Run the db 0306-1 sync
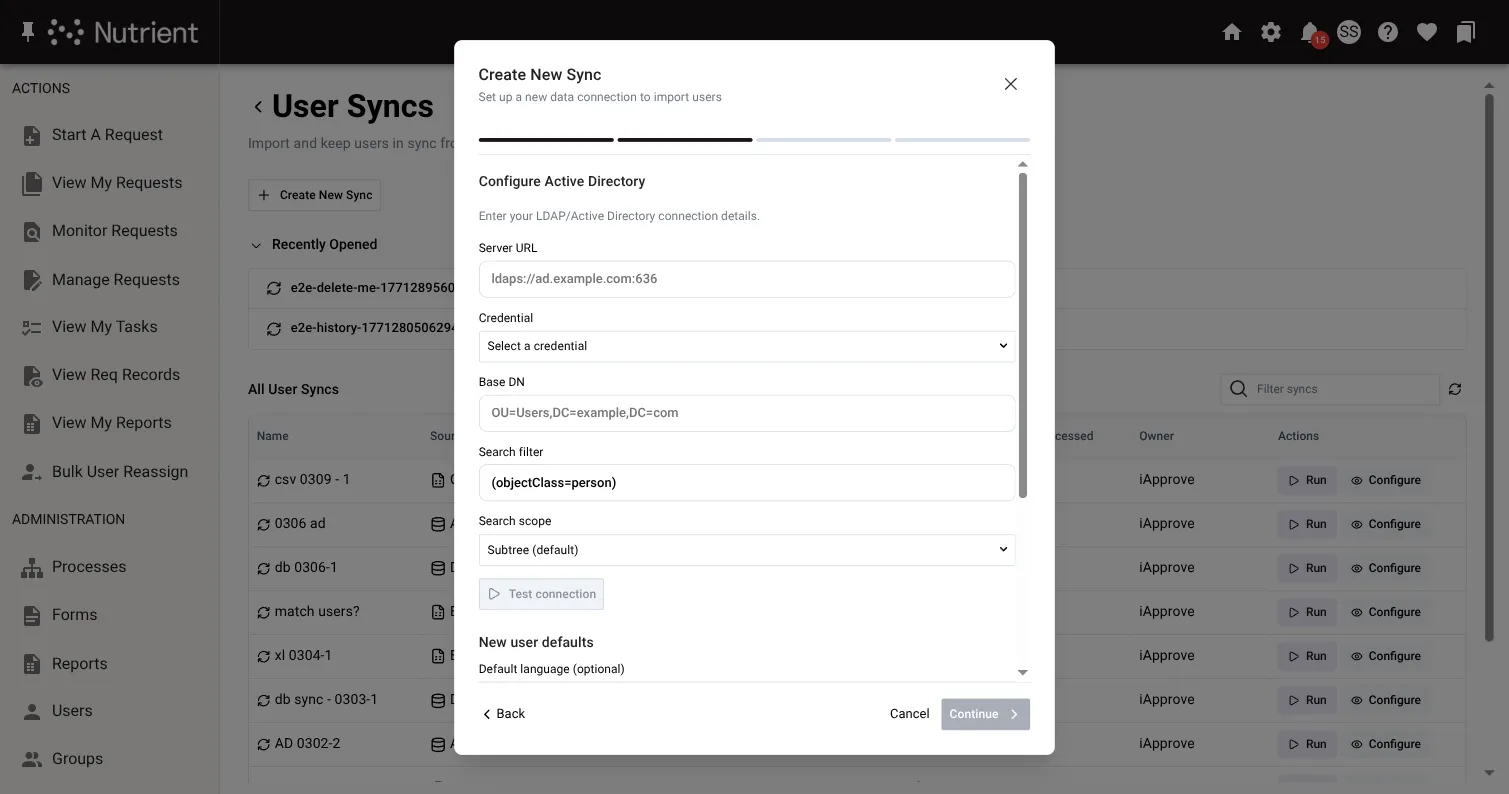The image size is (1509, 794). point(1307,568)
